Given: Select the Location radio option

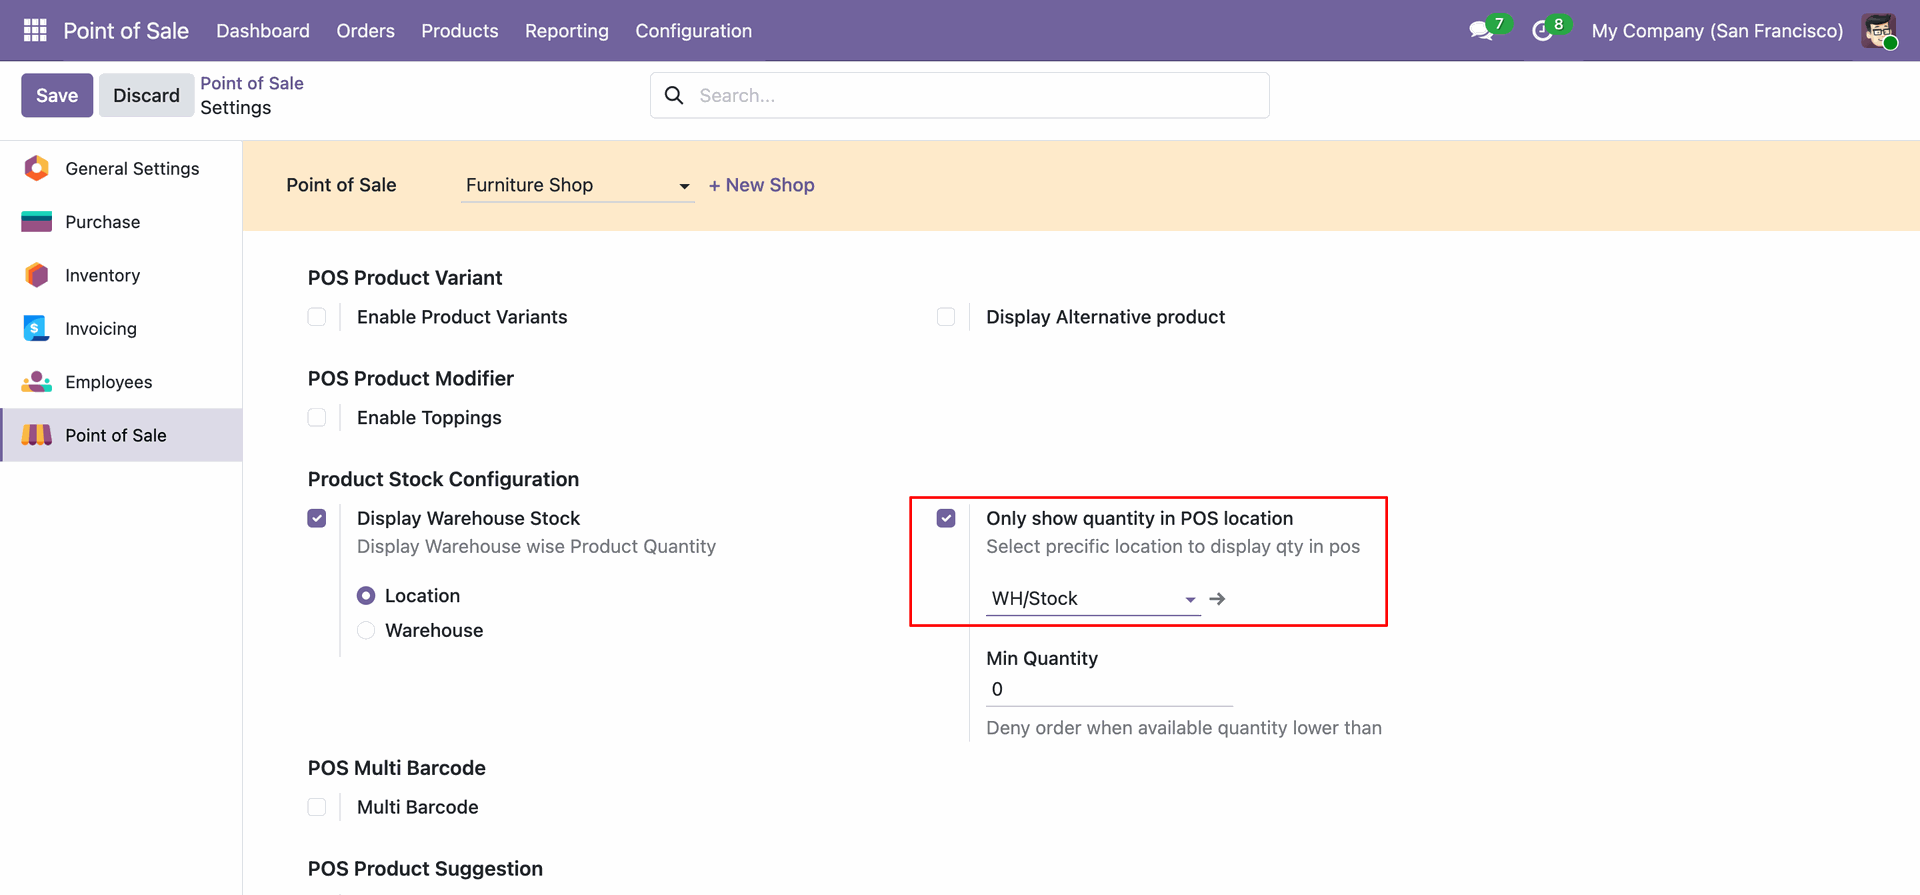Looking at the screenshot, I should coord(366,596).
